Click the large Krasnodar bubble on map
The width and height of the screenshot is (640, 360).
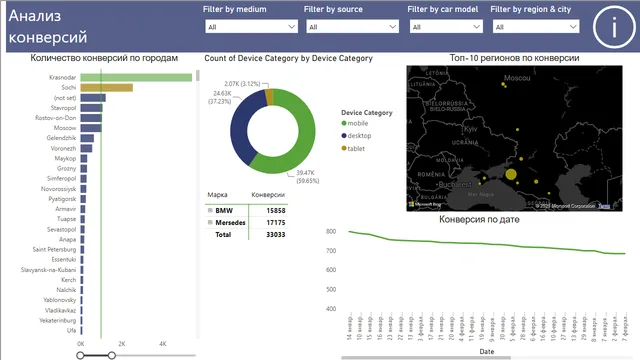511,175
